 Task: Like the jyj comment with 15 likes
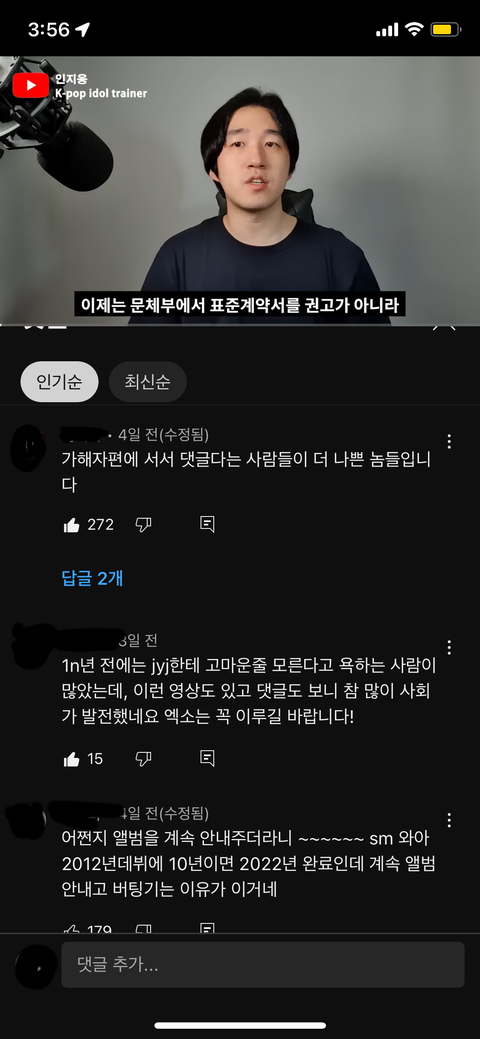pos(72,759)
